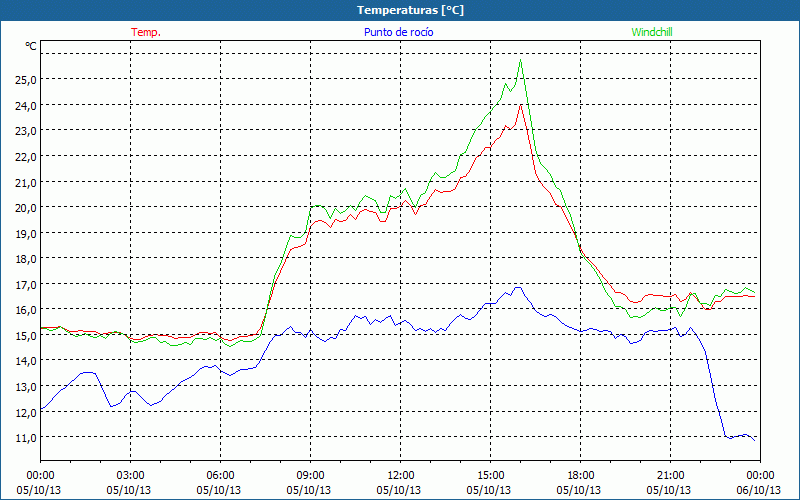
Task: Click the 13,0 y-axis value
Action: coord(26,386)
